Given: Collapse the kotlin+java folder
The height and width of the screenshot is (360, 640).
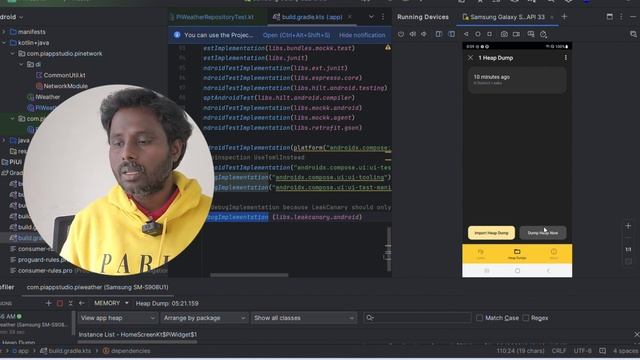Looking at the screenshot, I should tap(4, 42).
